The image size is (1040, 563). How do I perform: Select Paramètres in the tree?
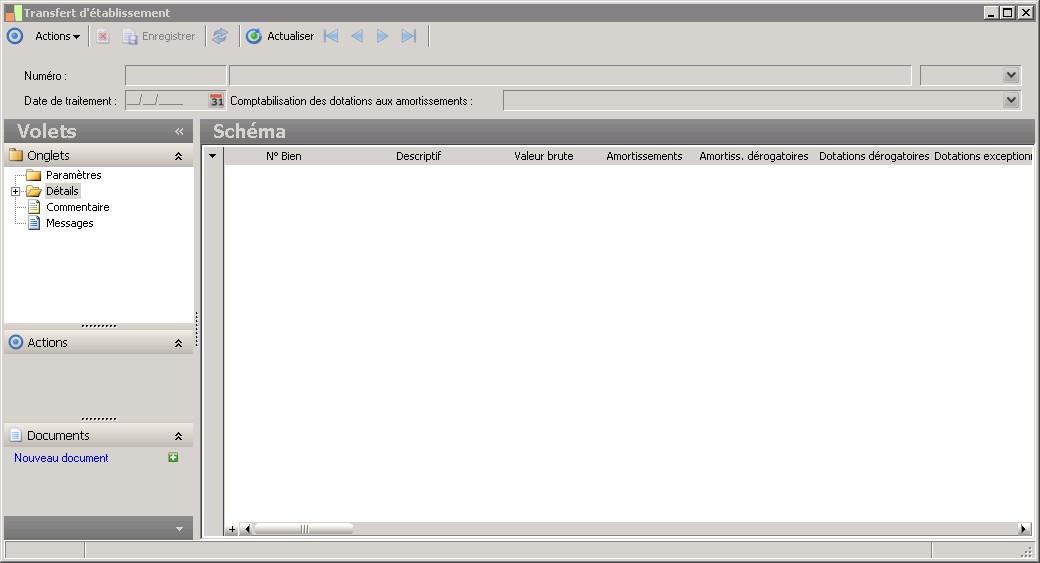74,175
